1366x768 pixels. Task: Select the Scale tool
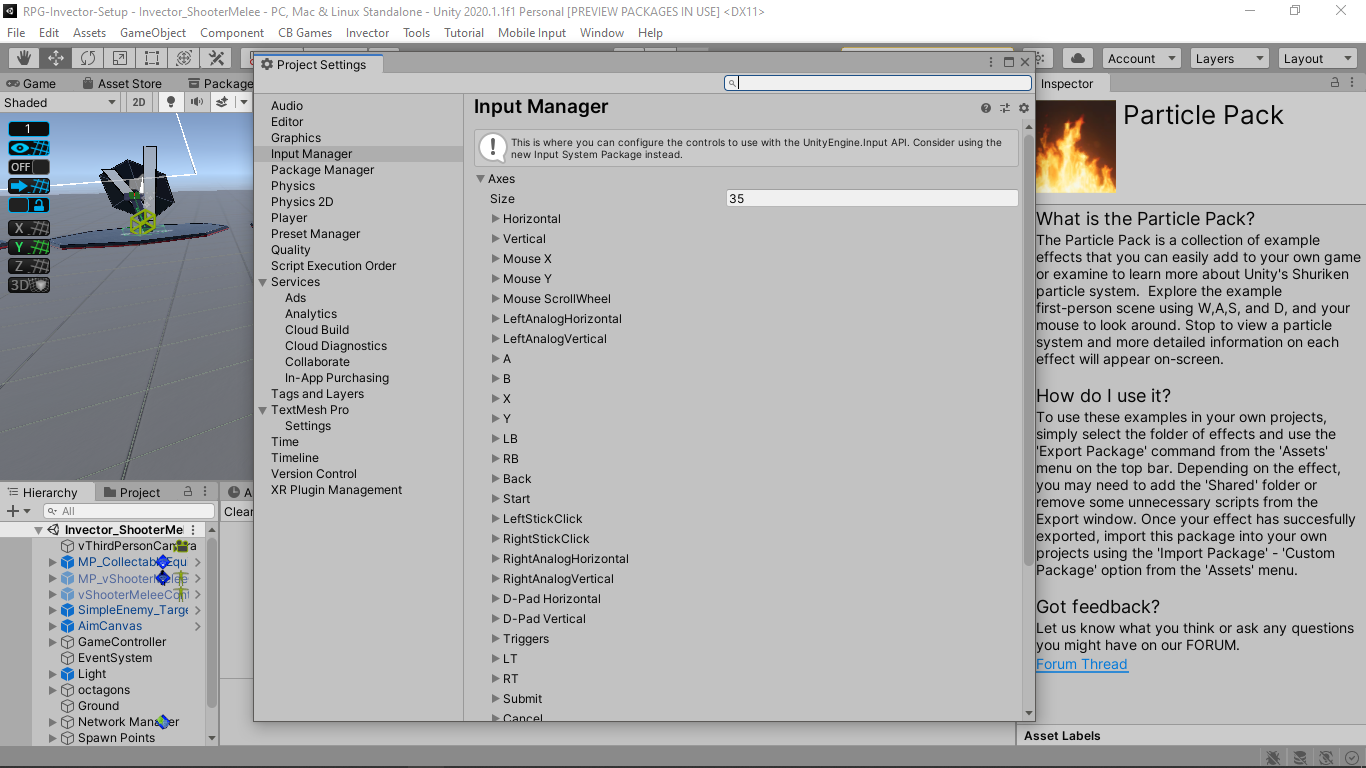120,58
